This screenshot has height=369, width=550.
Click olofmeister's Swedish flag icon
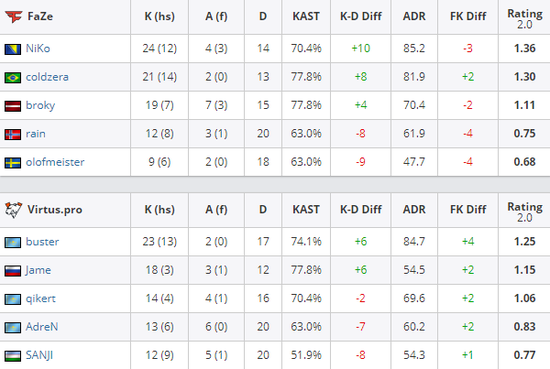pos(13,163)
